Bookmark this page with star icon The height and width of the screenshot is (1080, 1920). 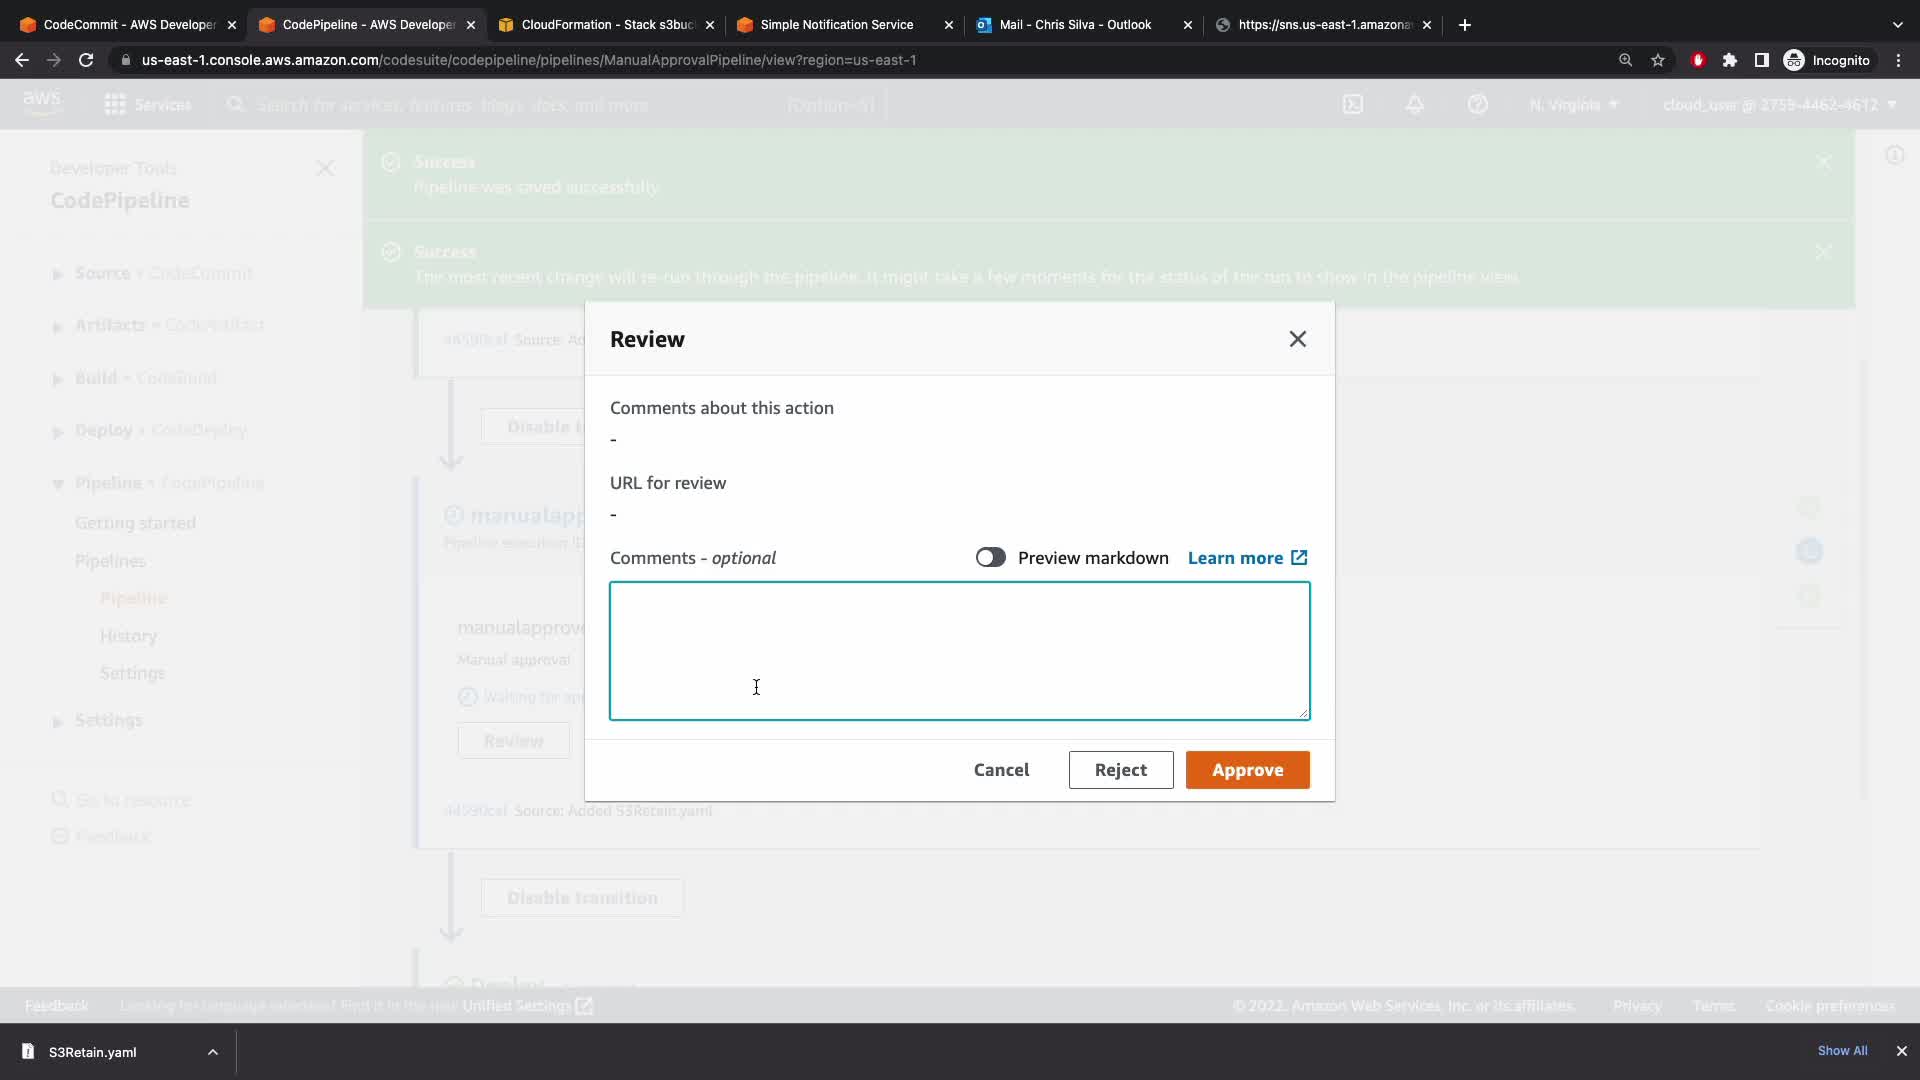point(1658,60)
